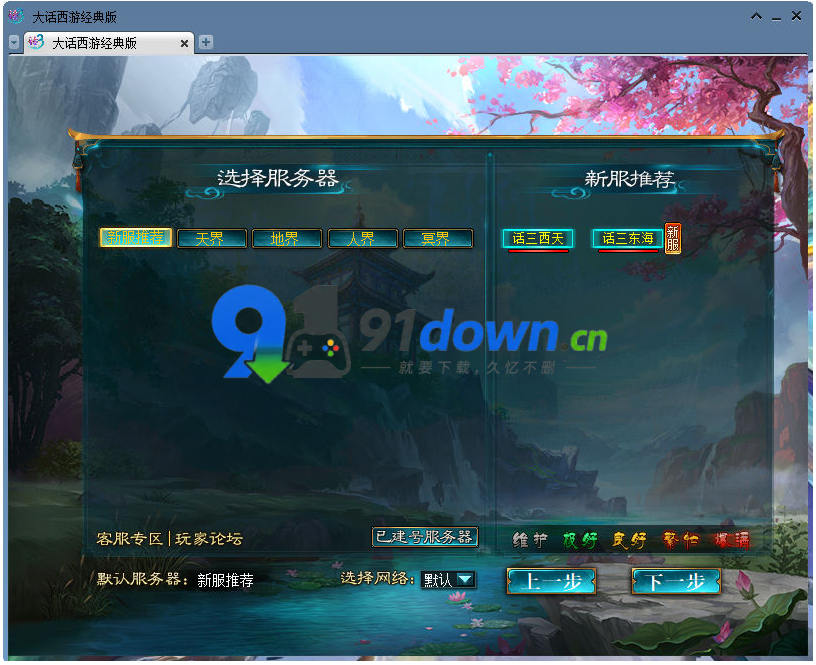This screenshot has height=665, width=816.
Task: Select the 新服推荐 server category tab
Action: point(136,238)
